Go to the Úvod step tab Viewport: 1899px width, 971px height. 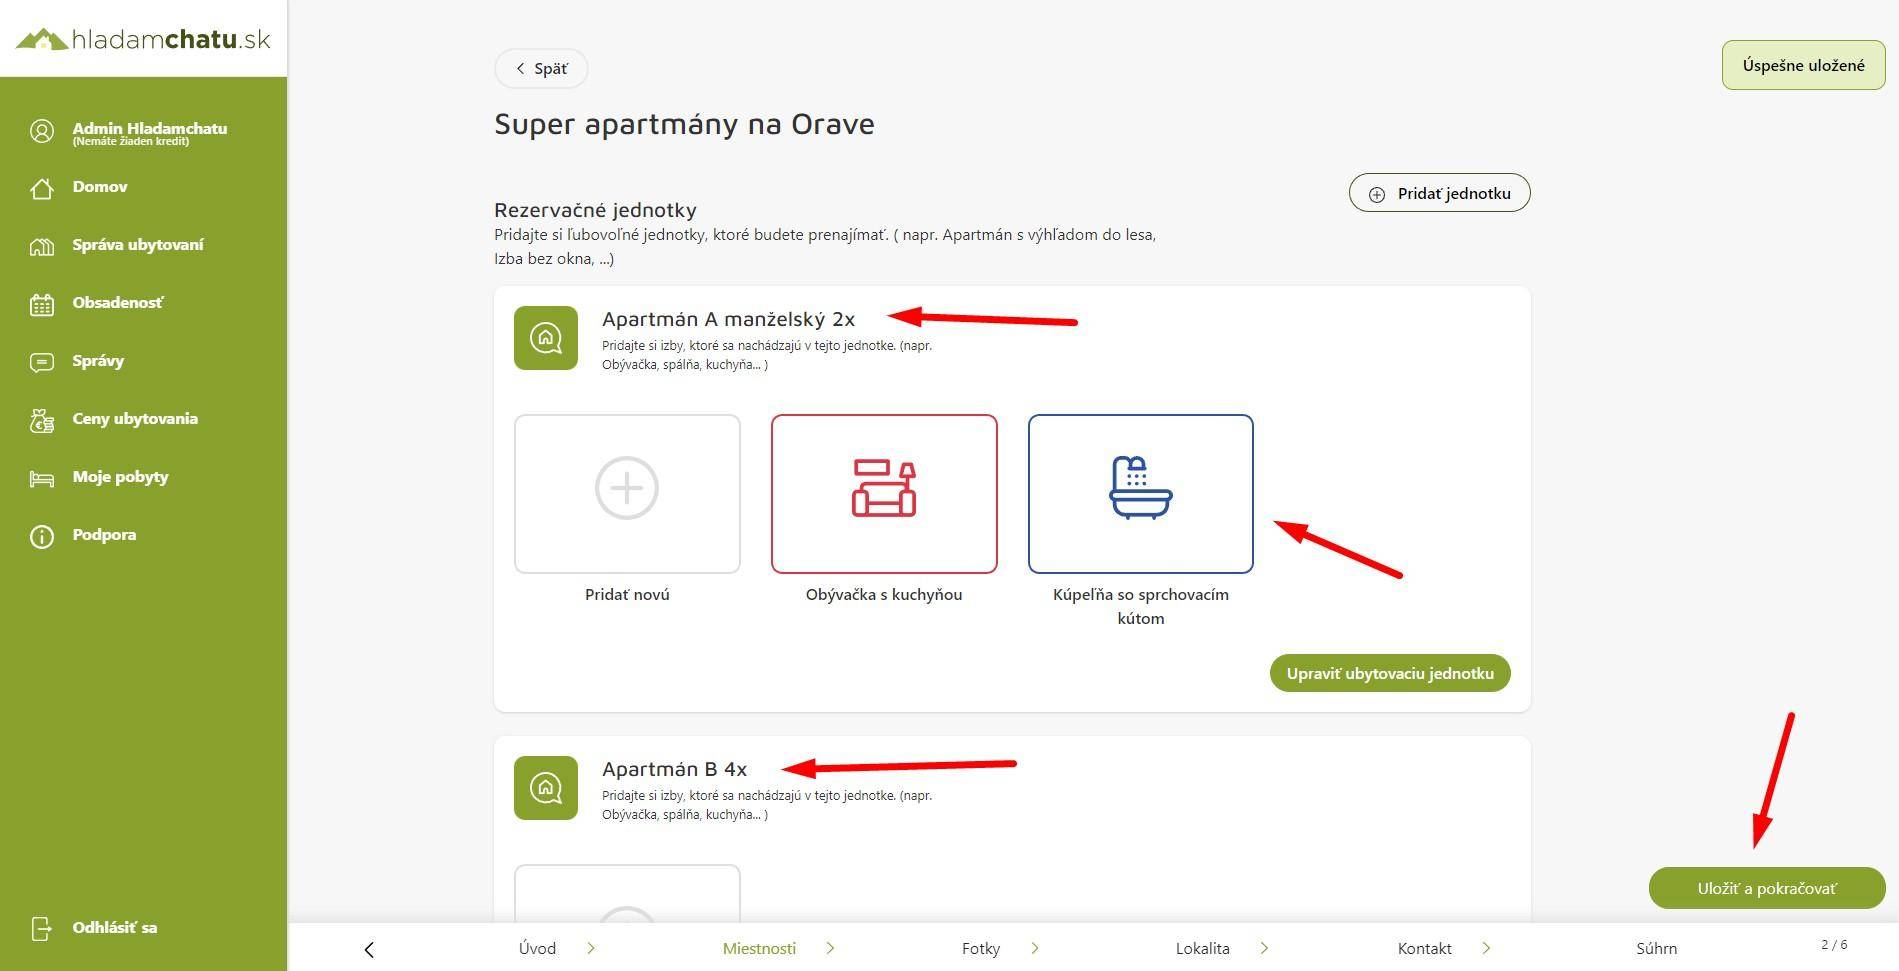pyautogui.click(x=537, y=949)
